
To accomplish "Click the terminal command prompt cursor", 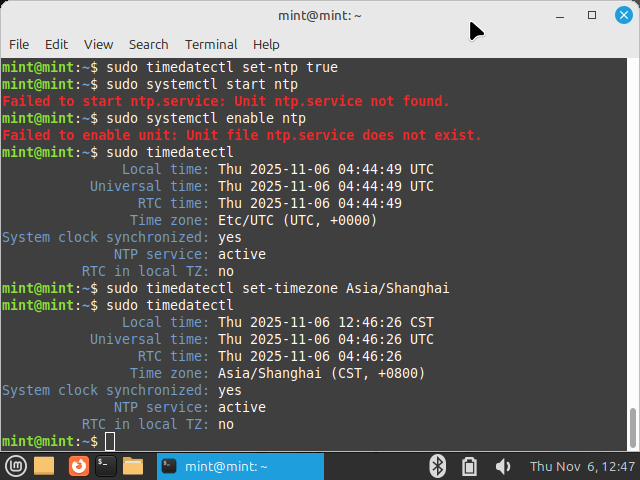I will (110, 441).
